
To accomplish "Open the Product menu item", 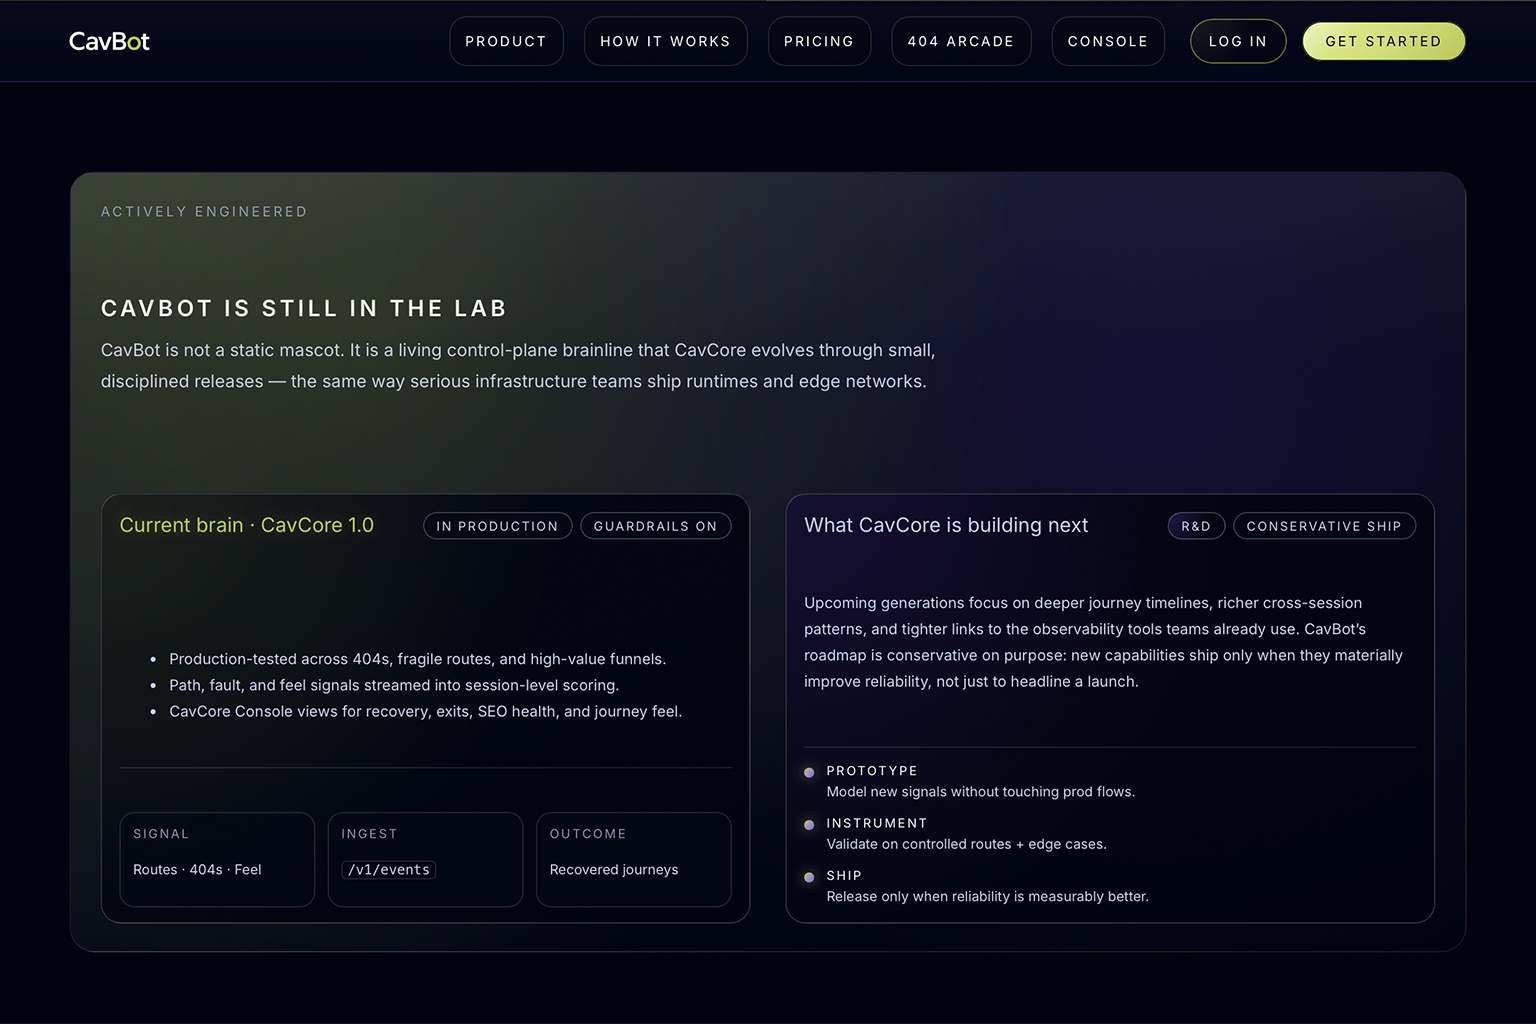I will (506, 41).
